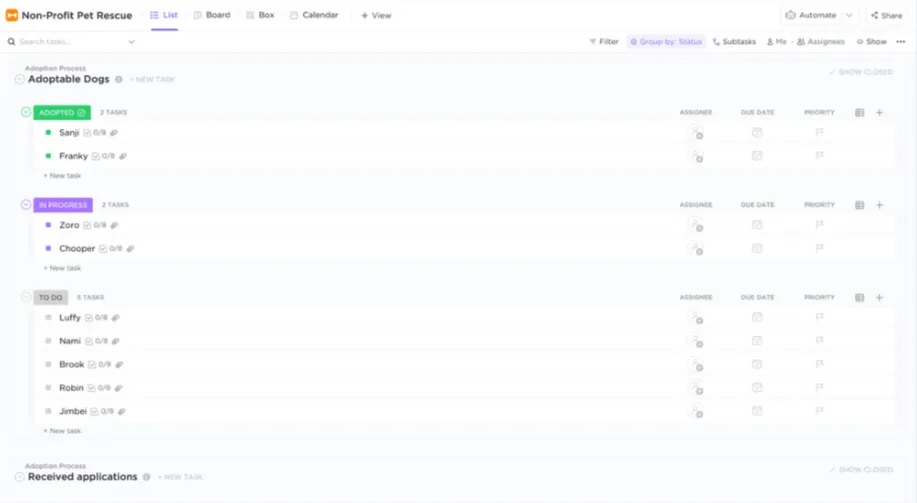Open the Show options dropdown

pos(871,42)
